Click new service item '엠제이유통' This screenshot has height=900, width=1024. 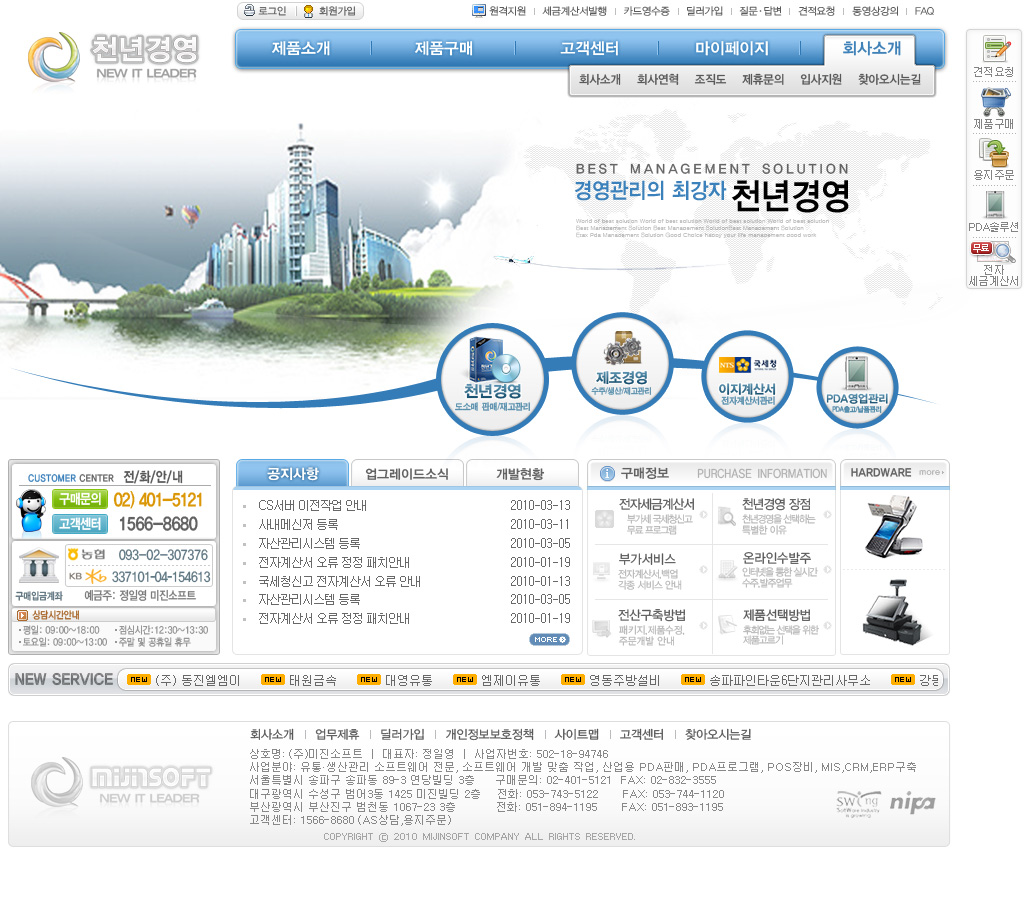(x=511, y=681)
